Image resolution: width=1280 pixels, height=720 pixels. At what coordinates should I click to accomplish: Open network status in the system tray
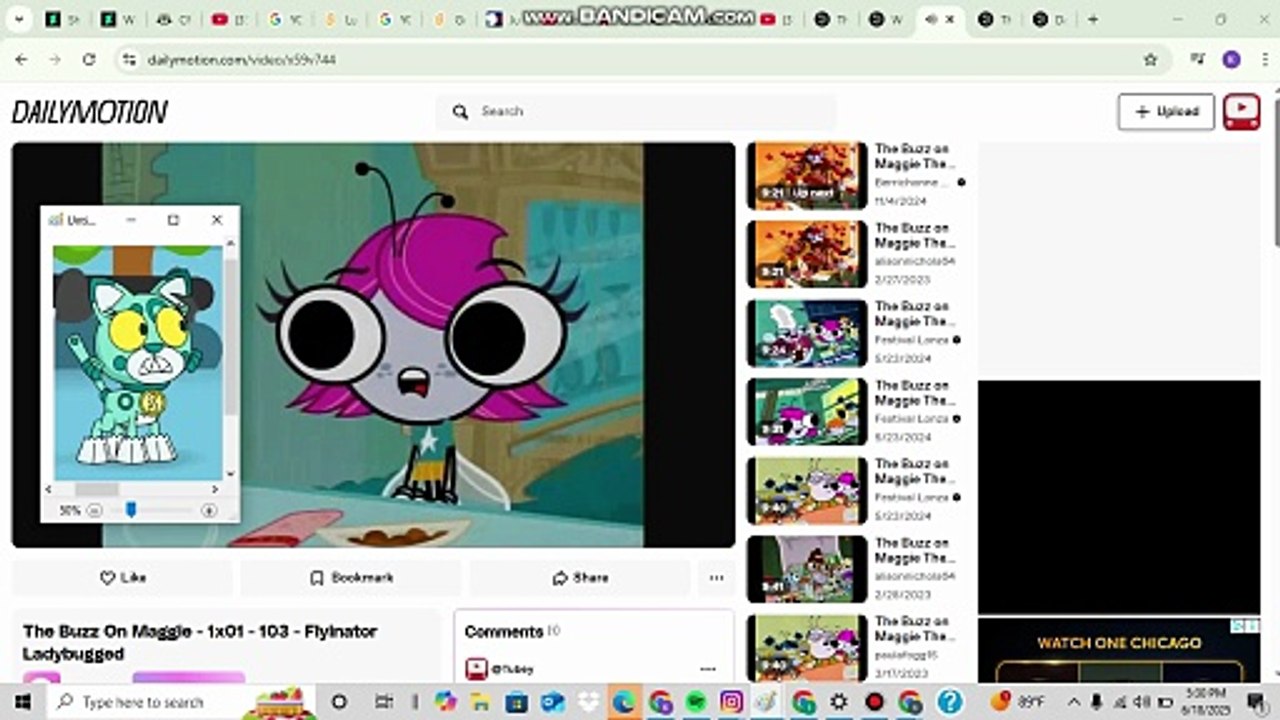coord(1120,702)
